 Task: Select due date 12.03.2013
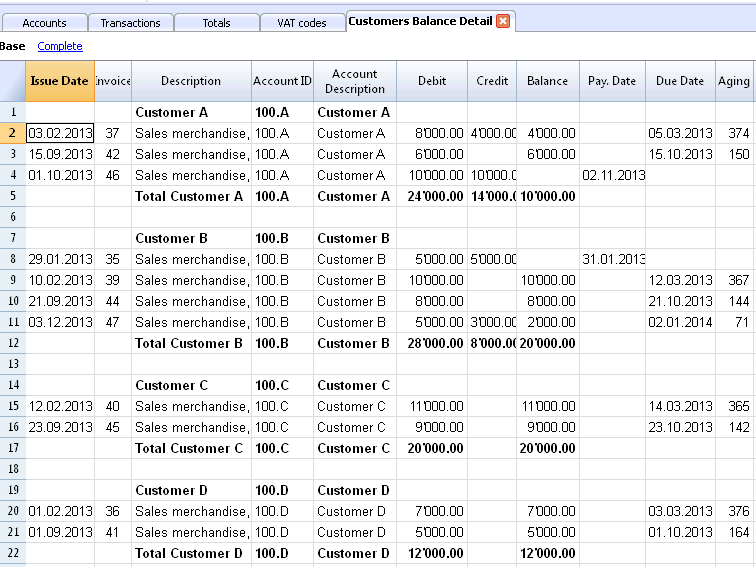(680, 280)
